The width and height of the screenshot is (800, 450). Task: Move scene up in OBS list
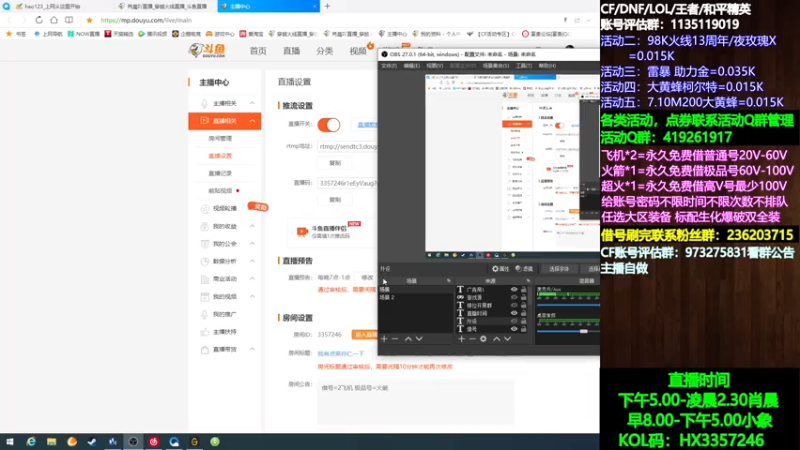[x=408, y=339]
